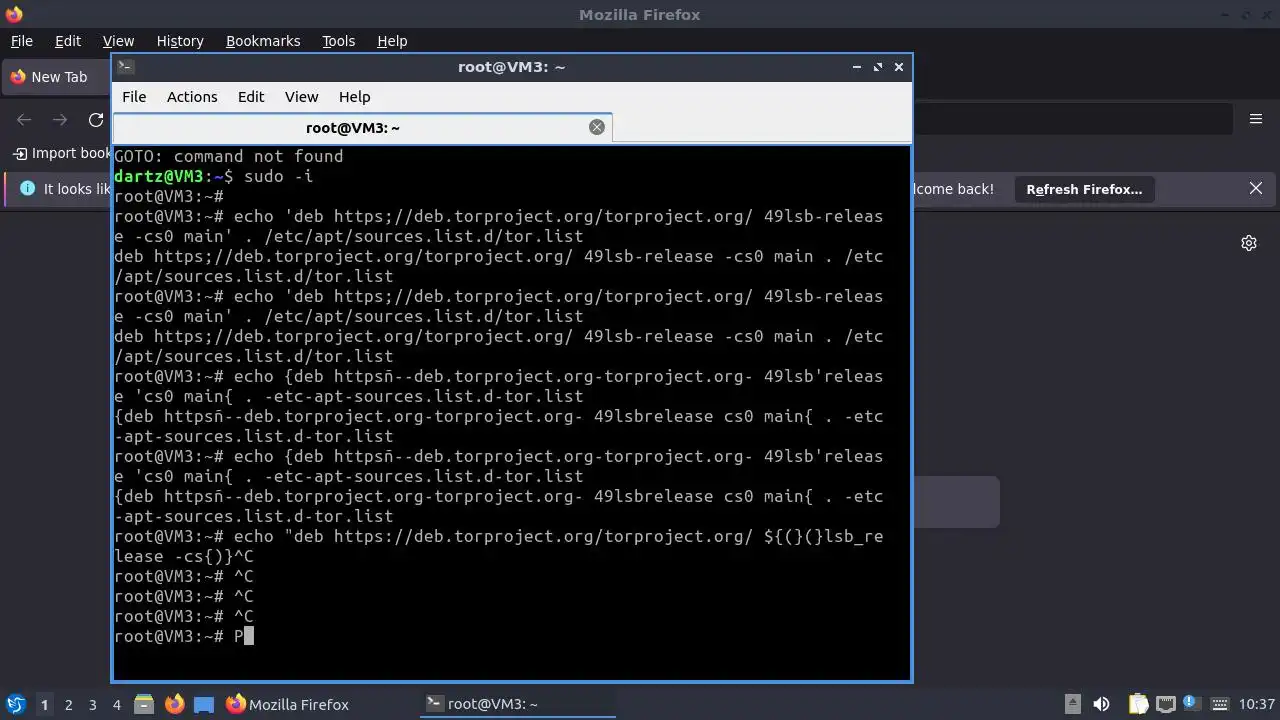Open the update notifier tray icon

coord(1191,704)
